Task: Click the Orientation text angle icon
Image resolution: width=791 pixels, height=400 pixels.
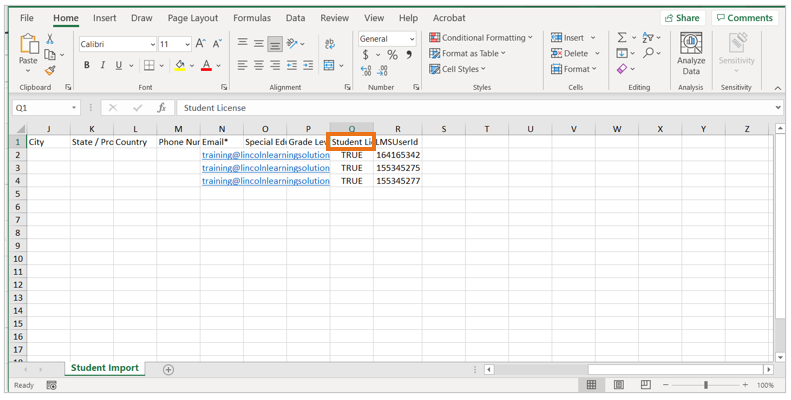Action: 292,43
